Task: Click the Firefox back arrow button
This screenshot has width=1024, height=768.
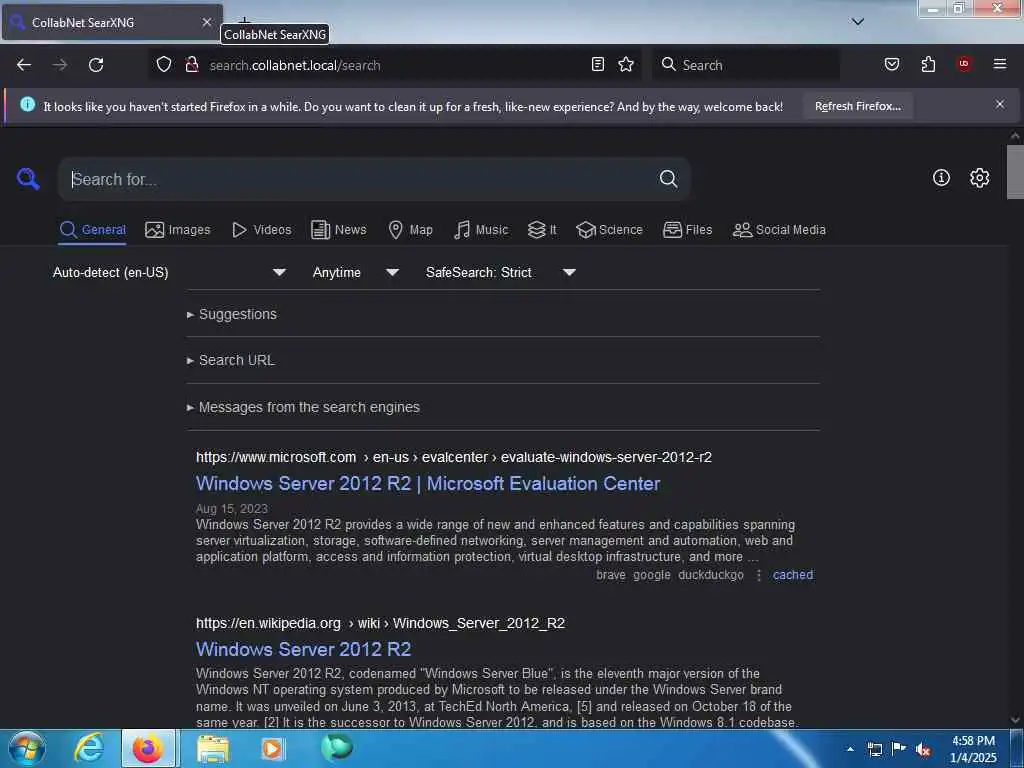Action: (24, 65)
